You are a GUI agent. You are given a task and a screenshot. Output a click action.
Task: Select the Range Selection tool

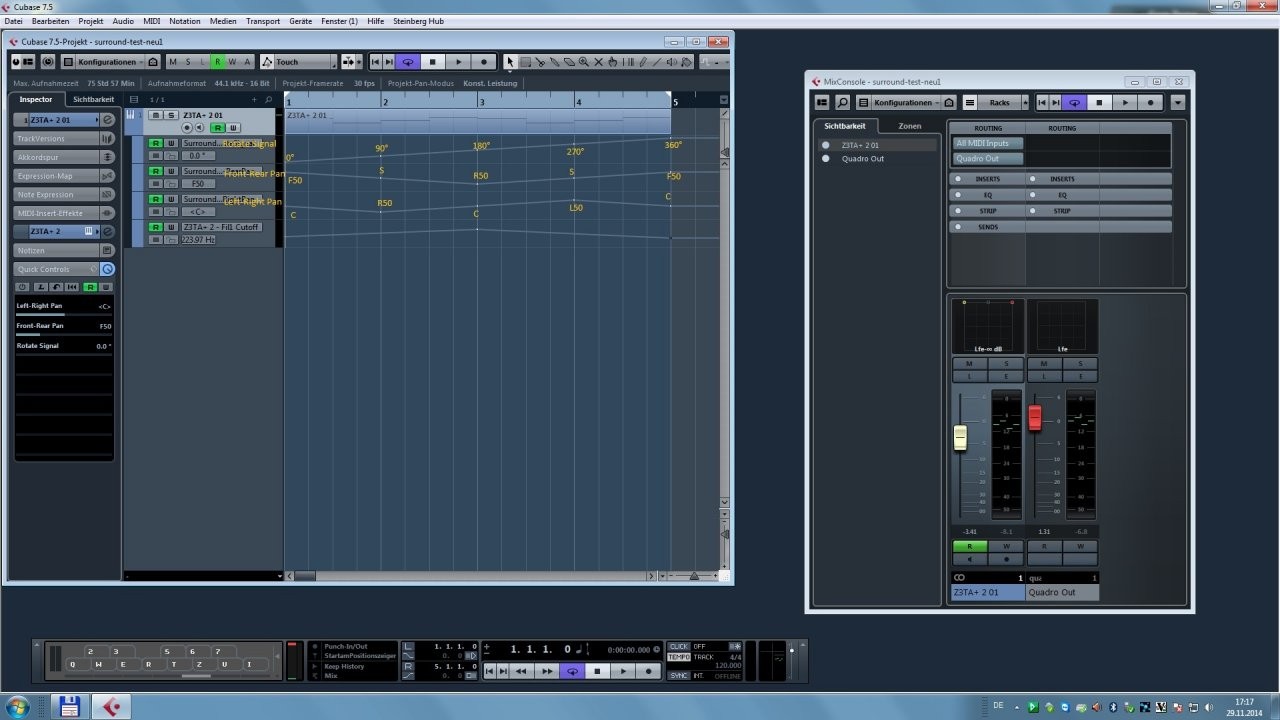click(x=525, y=62)
